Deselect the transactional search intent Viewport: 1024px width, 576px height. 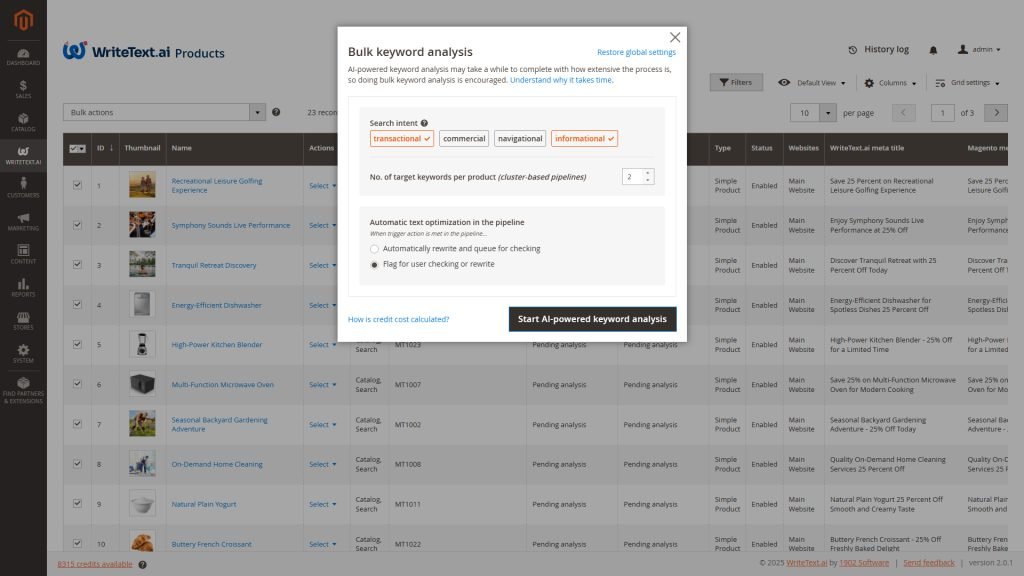coord(401,139)
